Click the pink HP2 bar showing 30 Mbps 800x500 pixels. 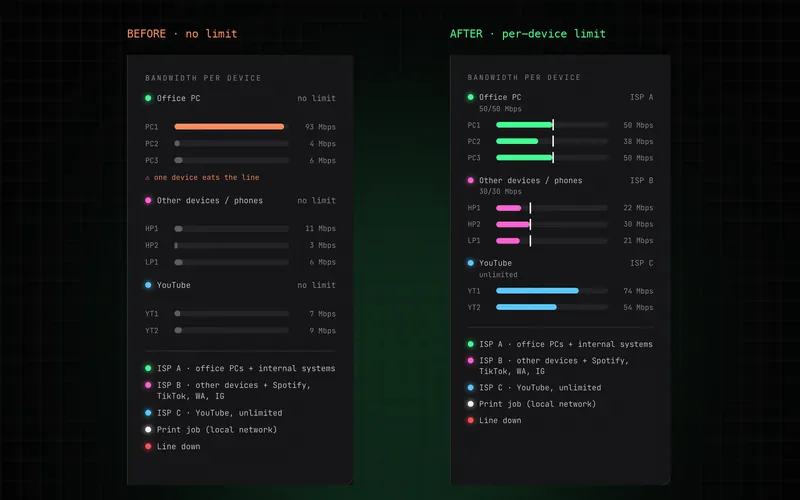click(x=513, y=224)
